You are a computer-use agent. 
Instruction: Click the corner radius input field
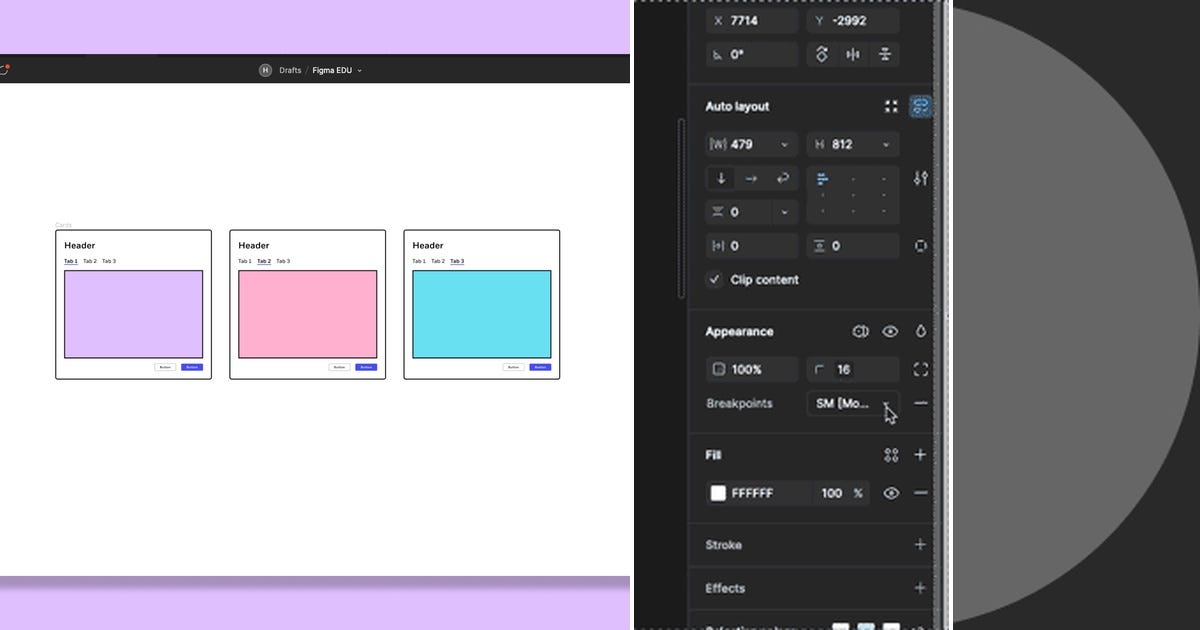click(855, 369)
